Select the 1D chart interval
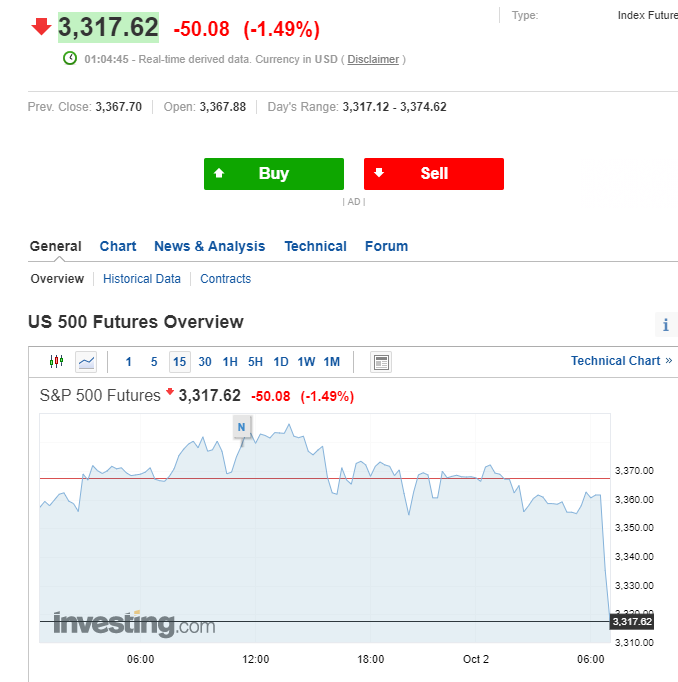The height and width of the screenshot is (682, 678). 281,362
